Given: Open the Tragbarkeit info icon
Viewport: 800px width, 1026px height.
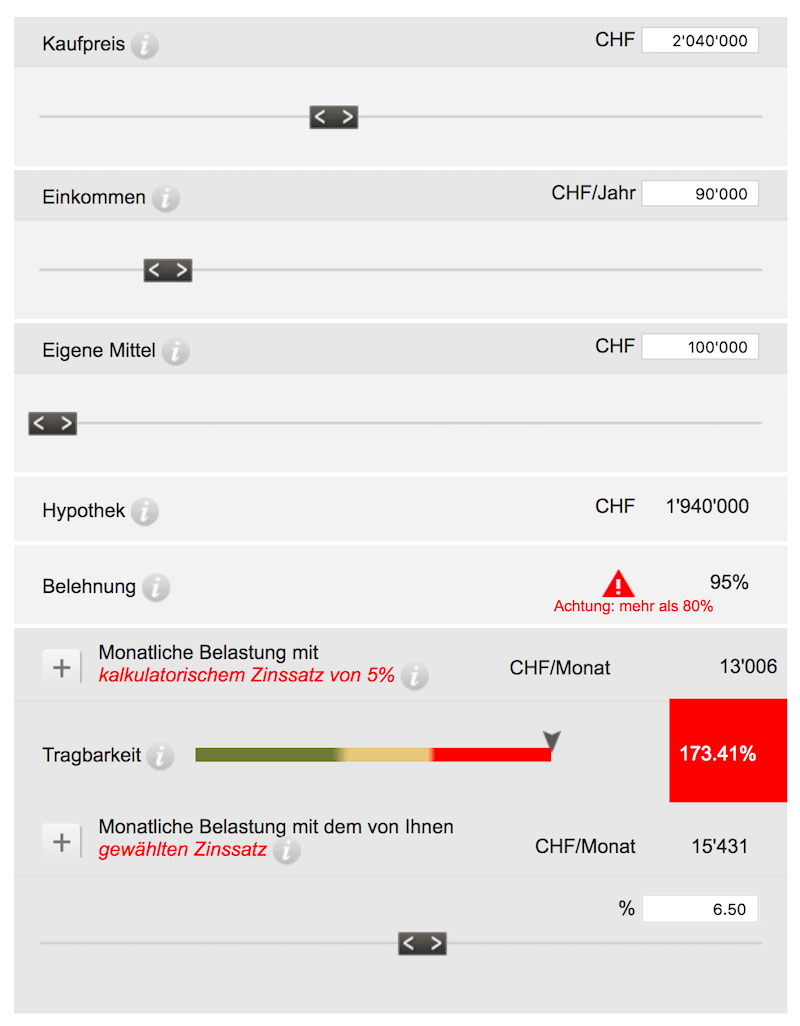Looking at the screenshot, I should [x=160, y=756].
